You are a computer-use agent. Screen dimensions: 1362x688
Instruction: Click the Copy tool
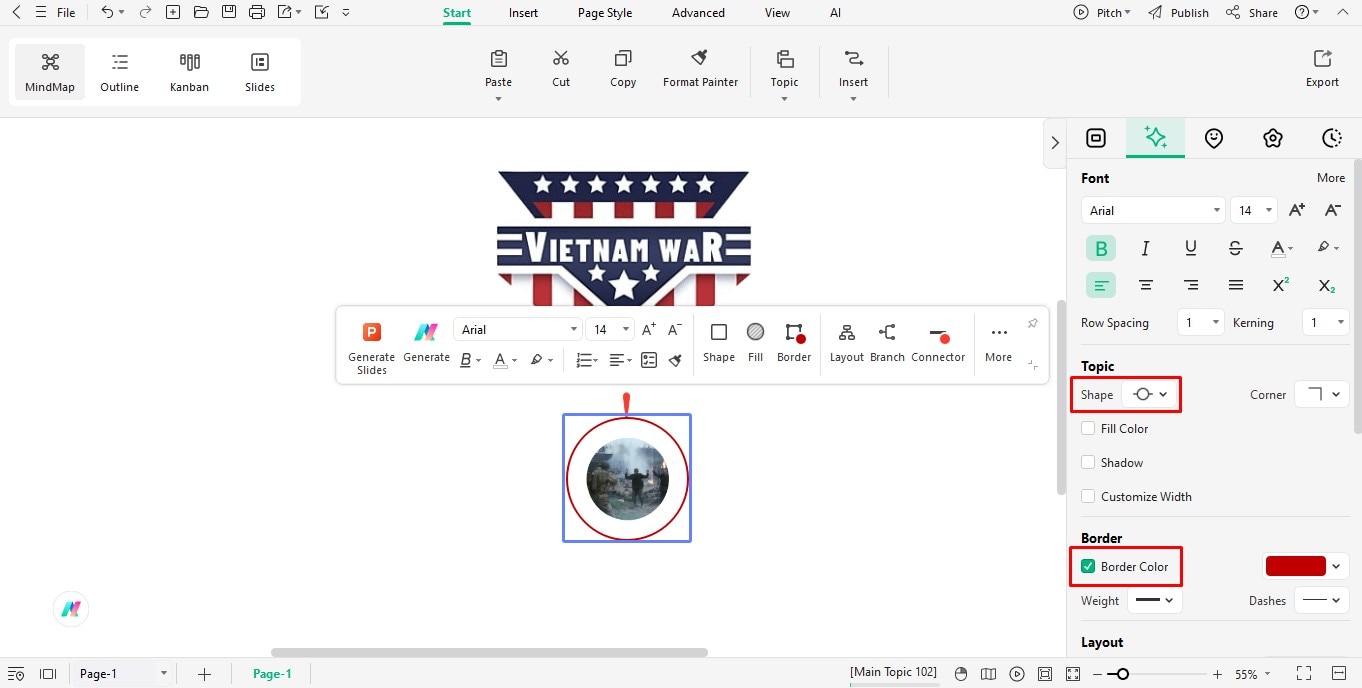(623, 69)
